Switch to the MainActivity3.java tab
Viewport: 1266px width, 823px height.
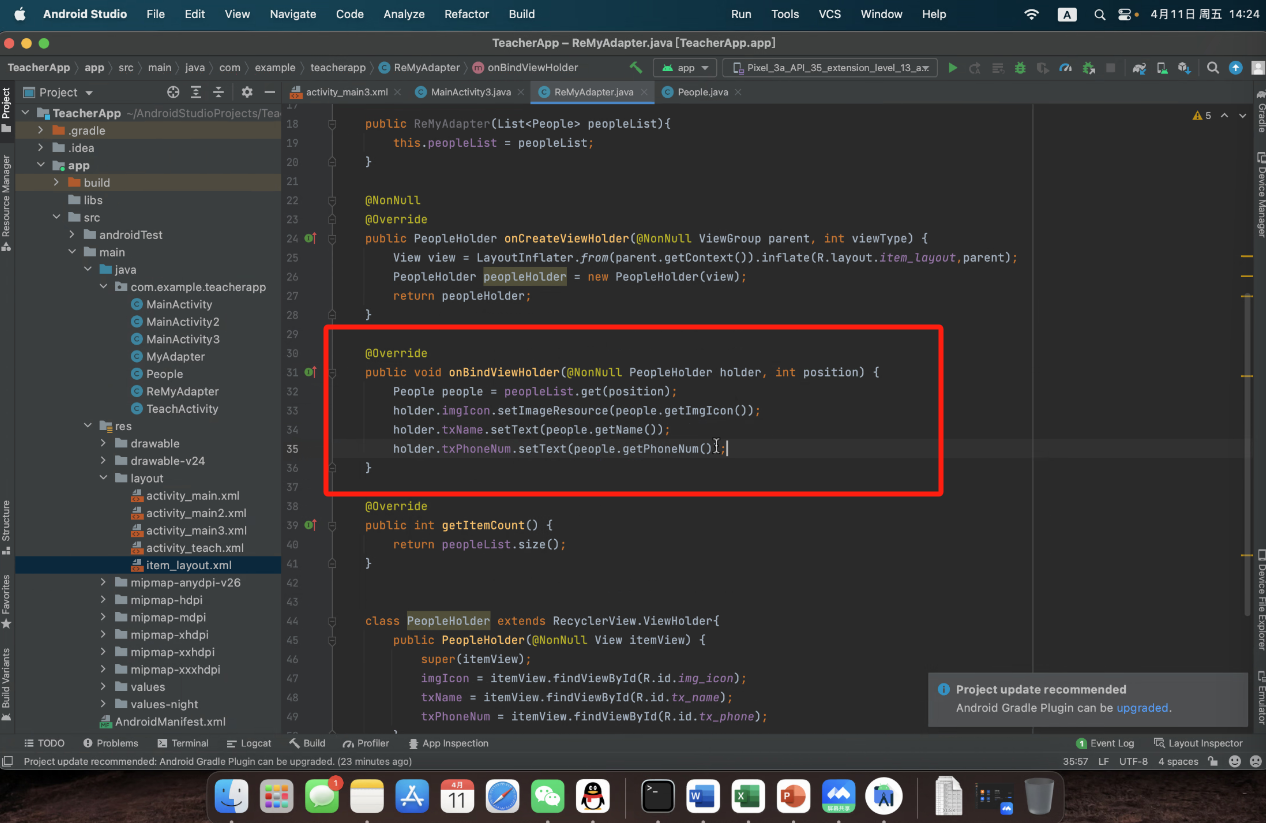[466, 91]
